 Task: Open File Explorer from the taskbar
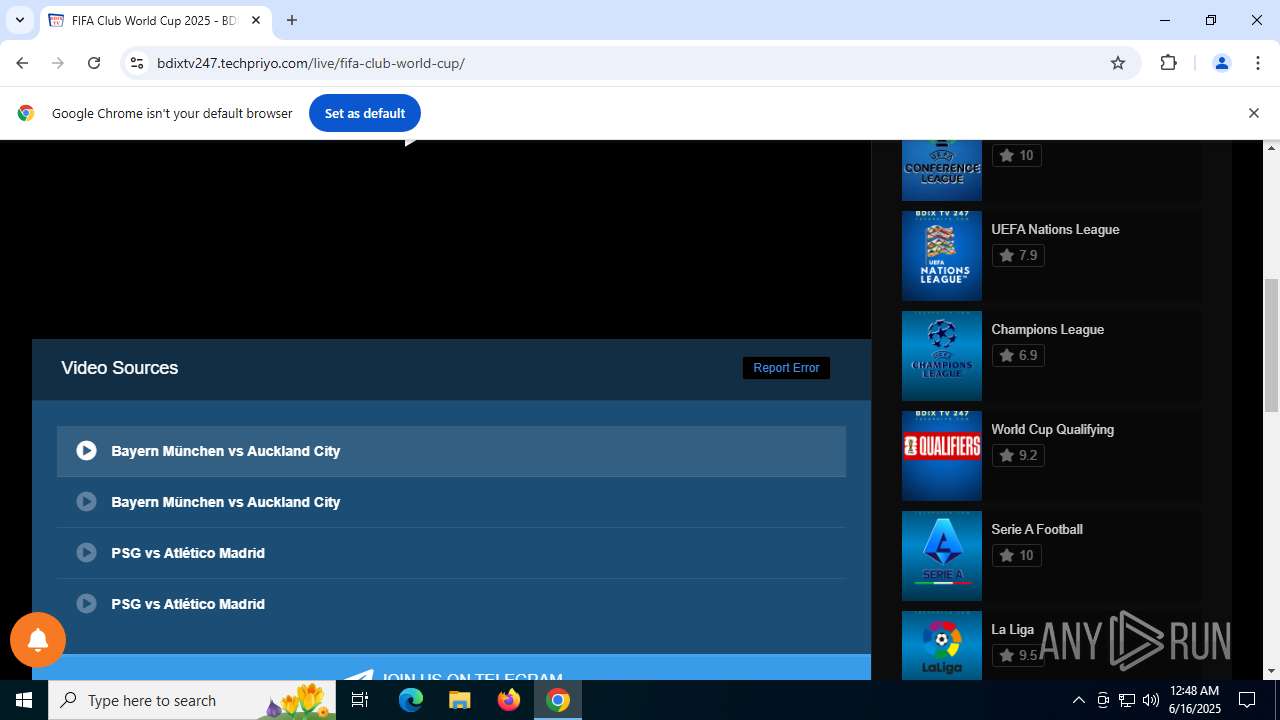coord(459,700)
